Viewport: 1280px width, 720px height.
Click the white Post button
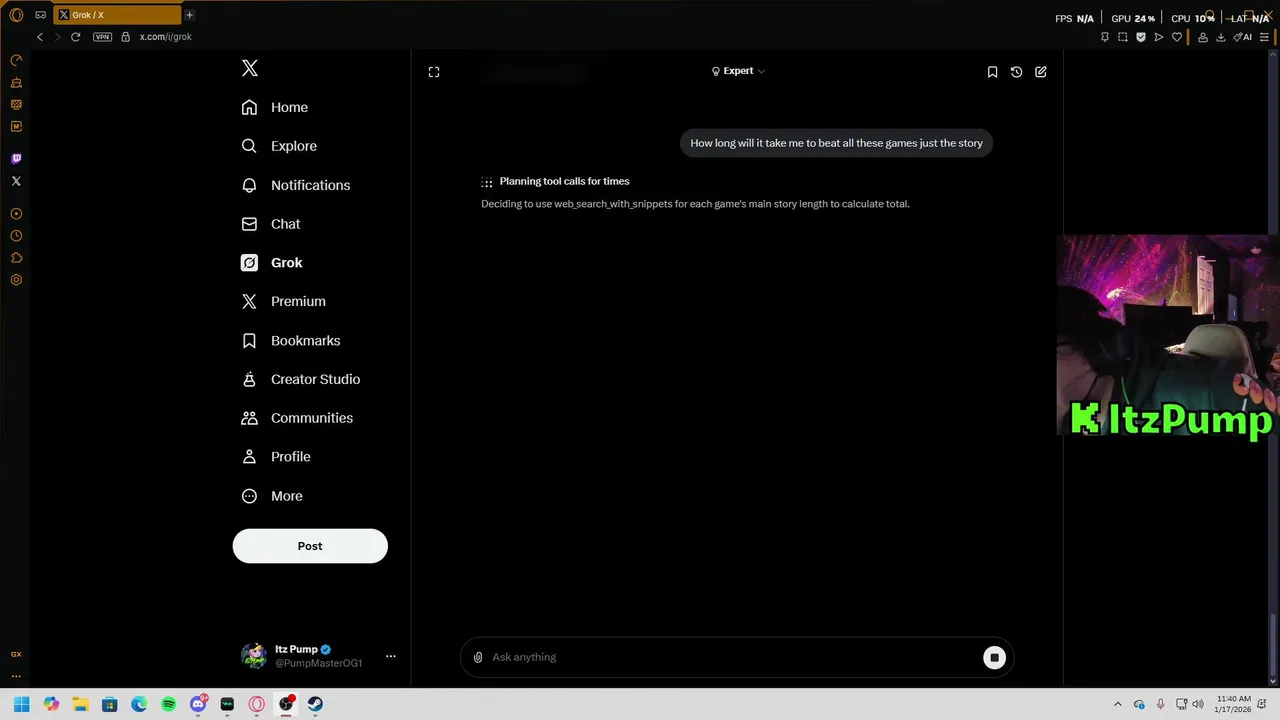click(x=310, y=546)
